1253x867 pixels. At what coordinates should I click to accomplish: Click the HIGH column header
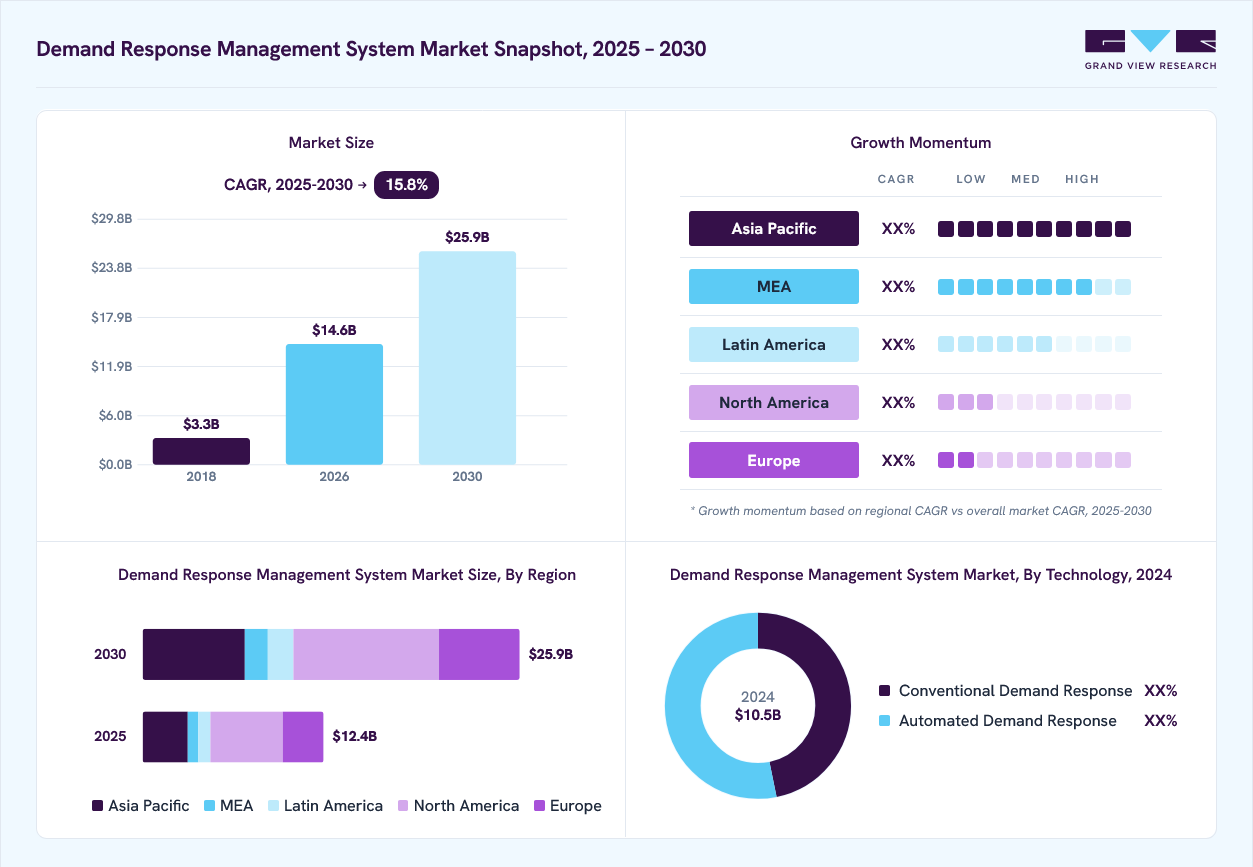(1082, 179)
